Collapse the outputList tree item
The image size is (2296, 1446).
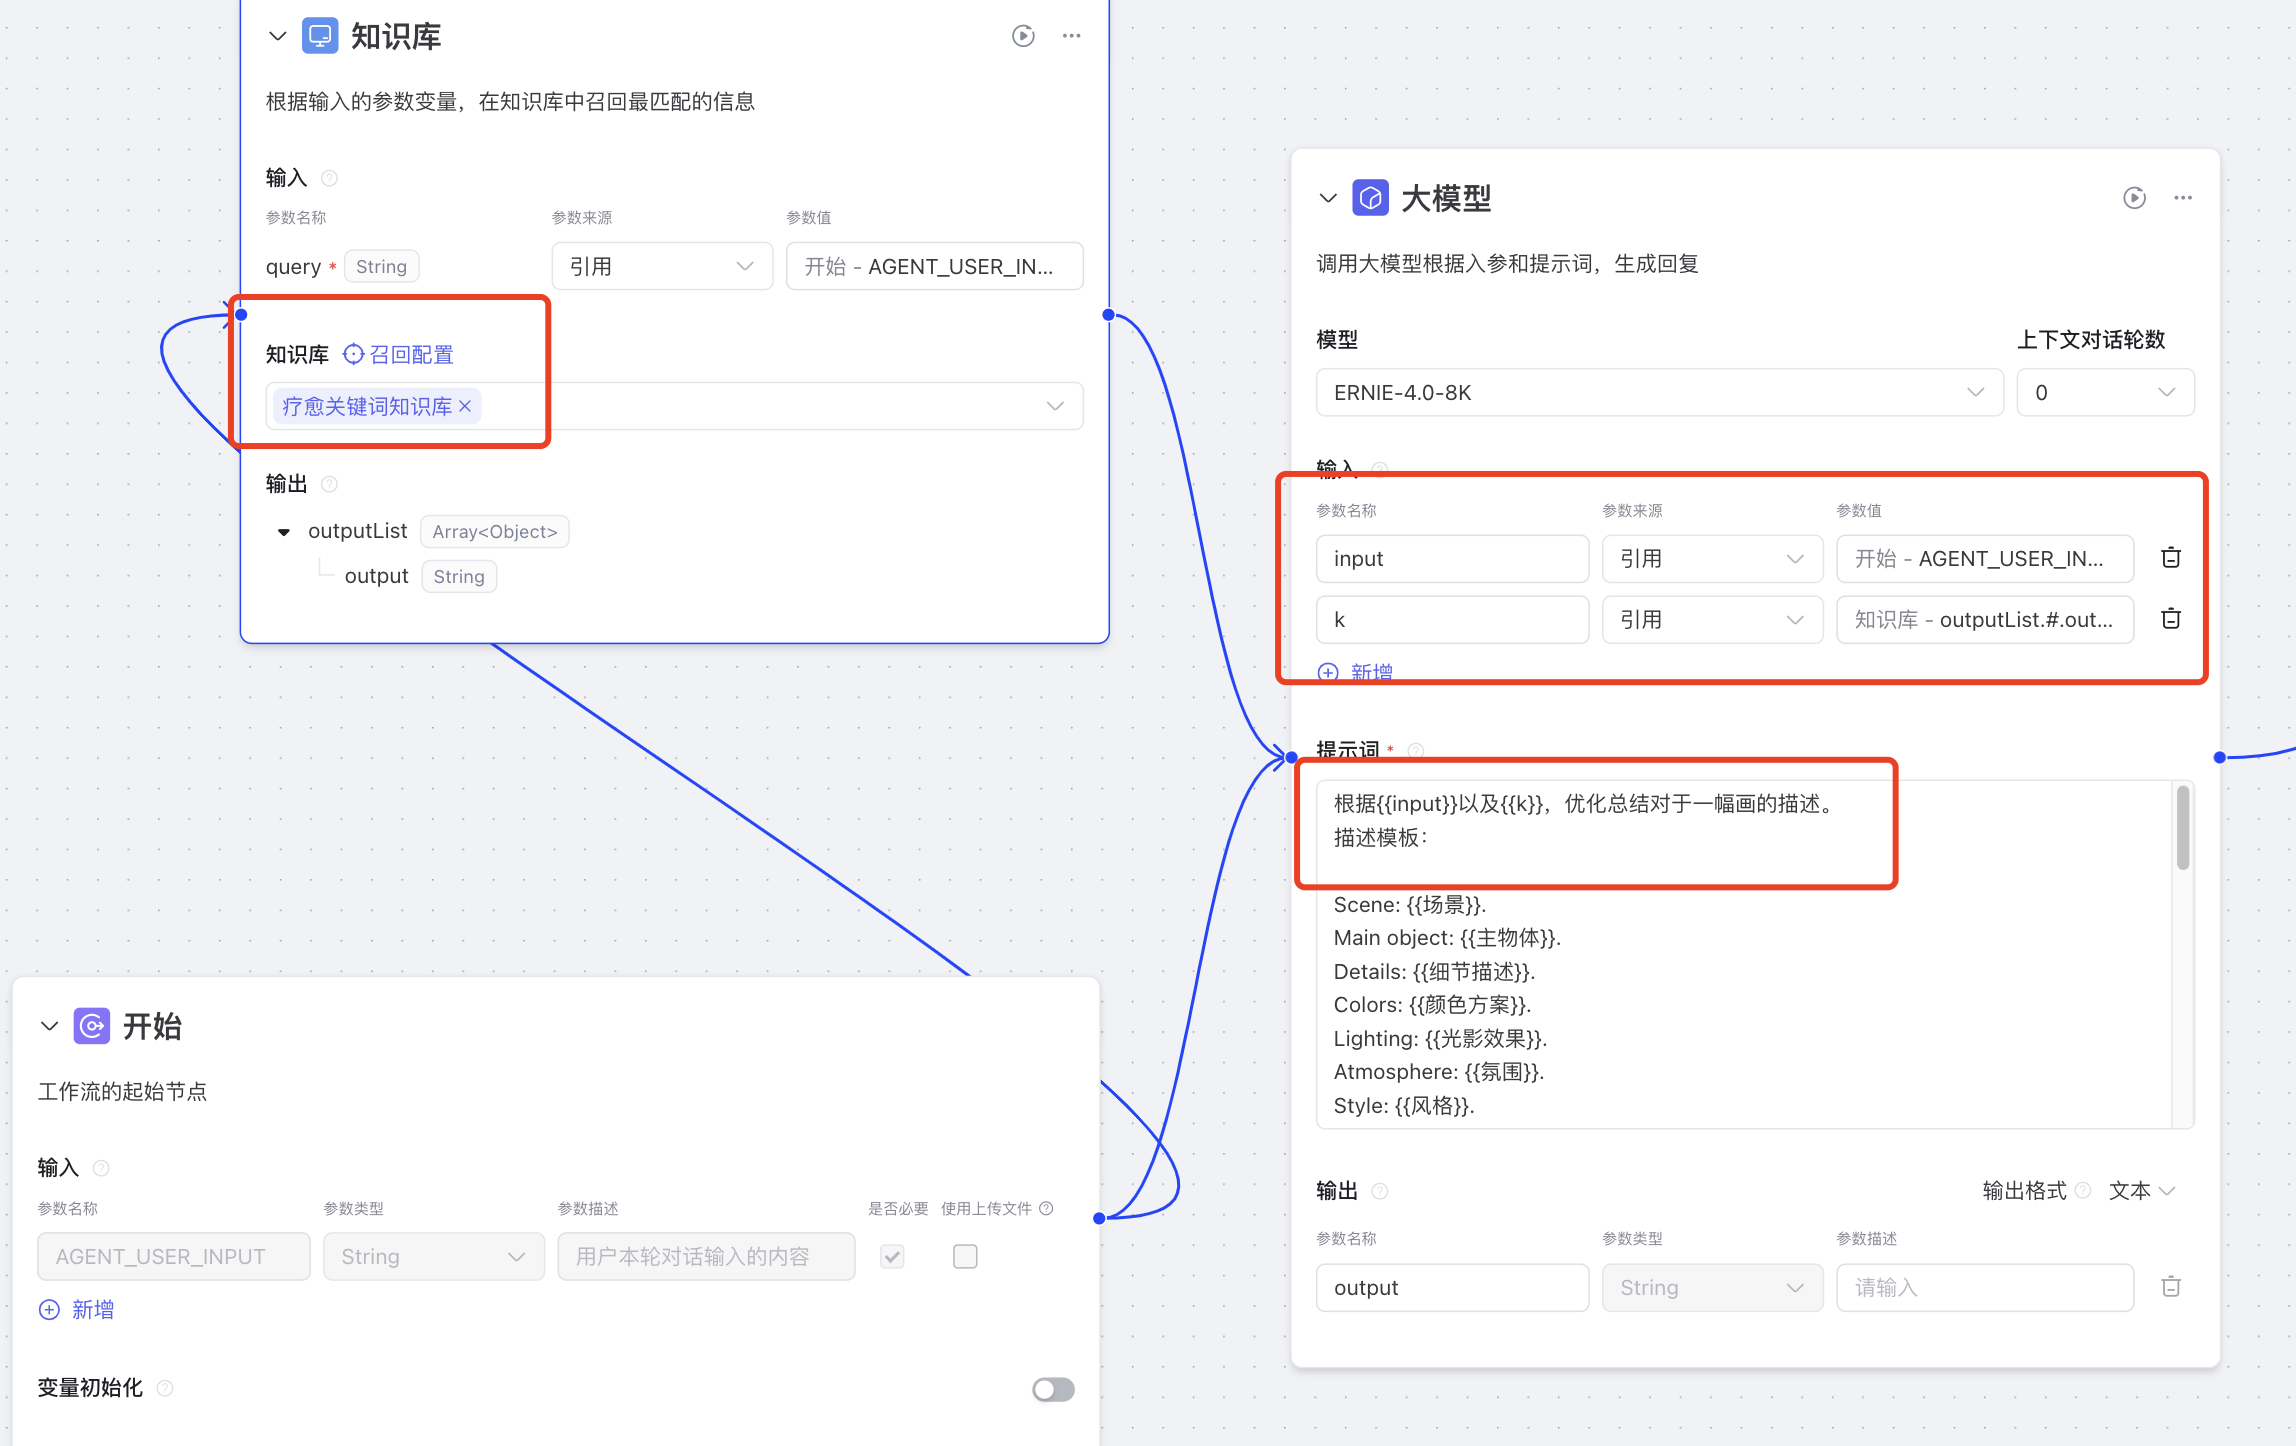(x=284, y=532)
